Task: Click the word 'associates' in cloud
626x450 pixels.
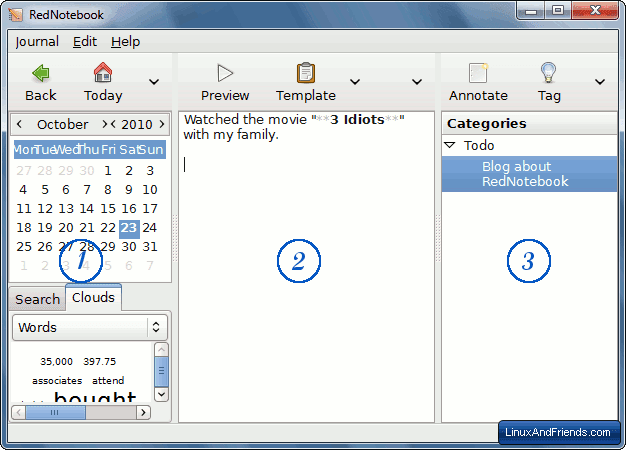Action: click(x=57, y=381)
